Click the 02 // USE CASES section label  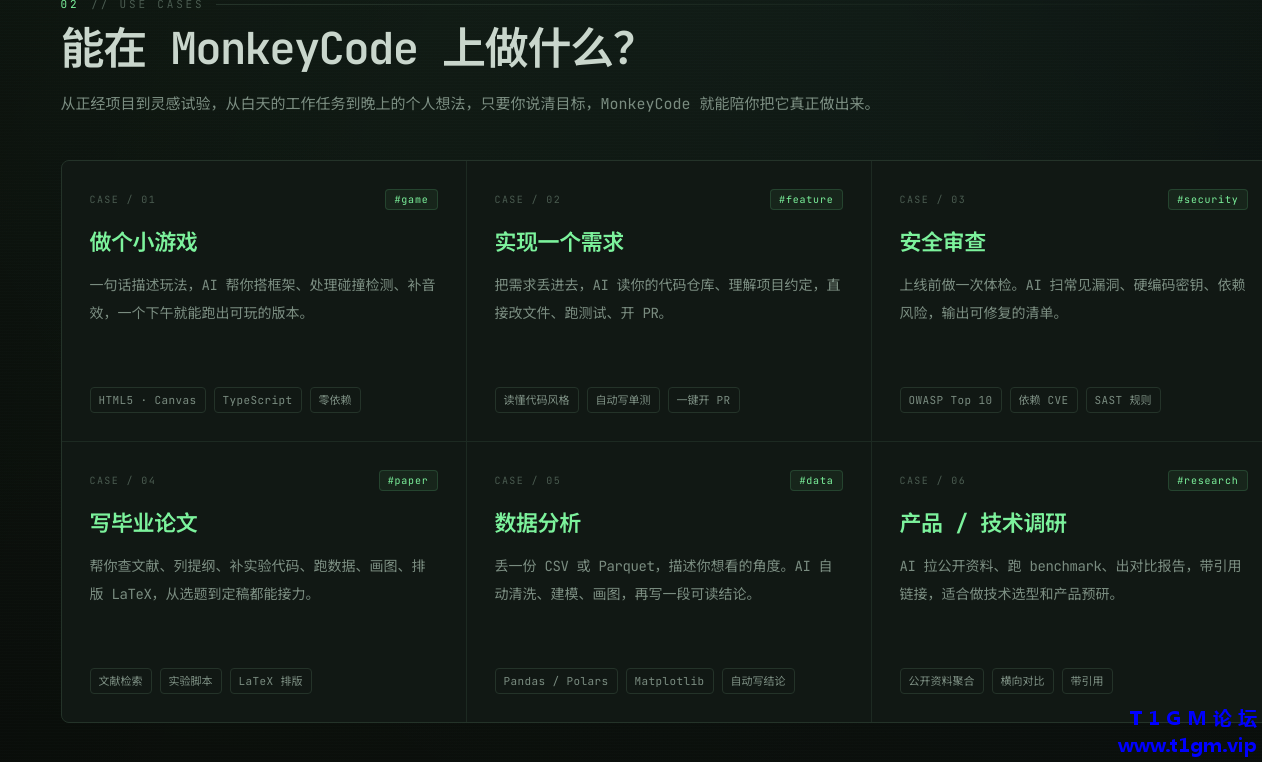pos(132,5)
